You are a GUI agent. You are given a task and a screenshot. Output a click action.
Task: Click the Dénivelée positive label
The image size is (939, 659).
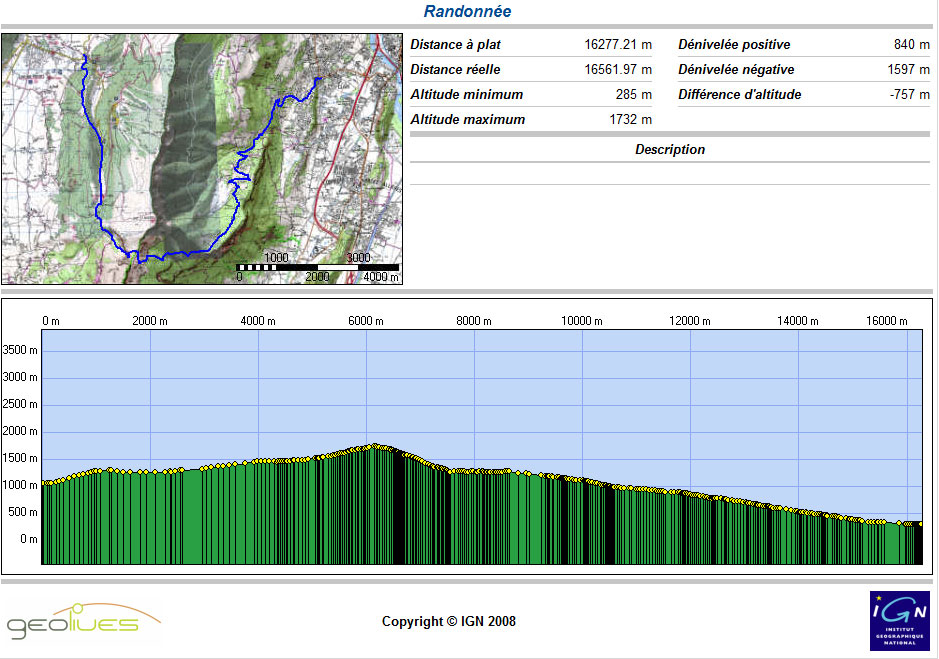pos(734,45)
